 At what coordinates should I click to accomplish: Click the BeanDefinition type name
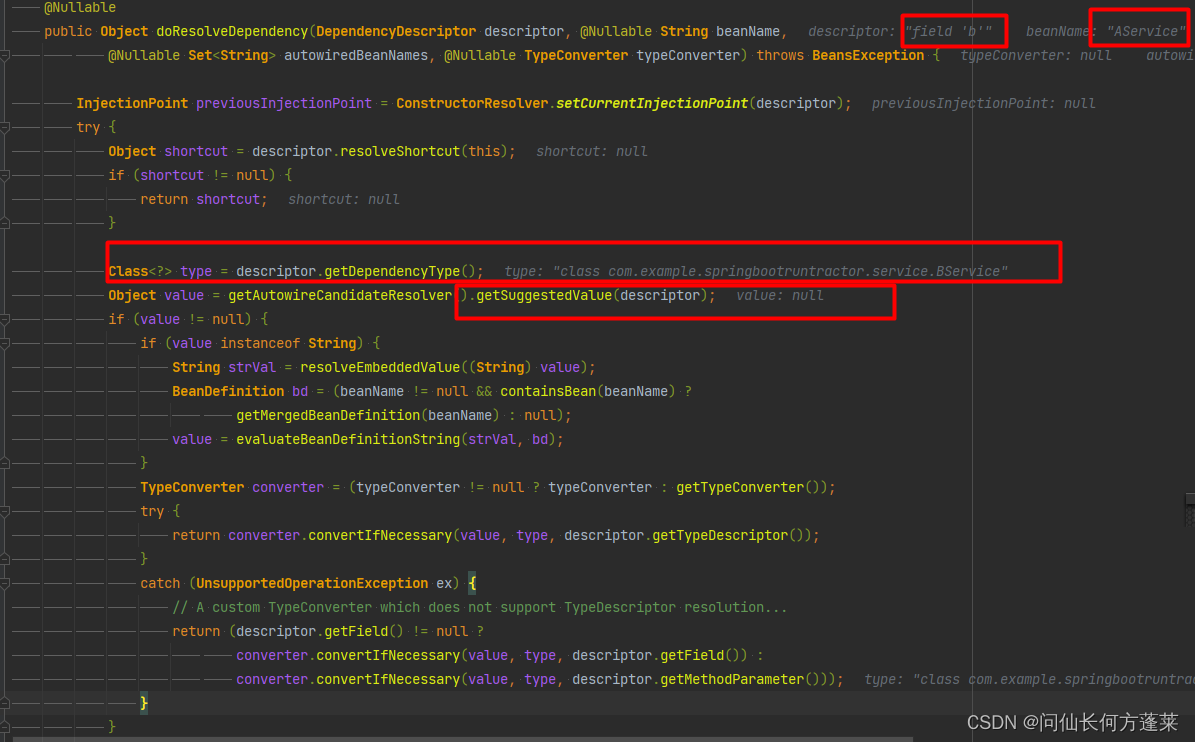pyautogui.click(x=228, y=392)
